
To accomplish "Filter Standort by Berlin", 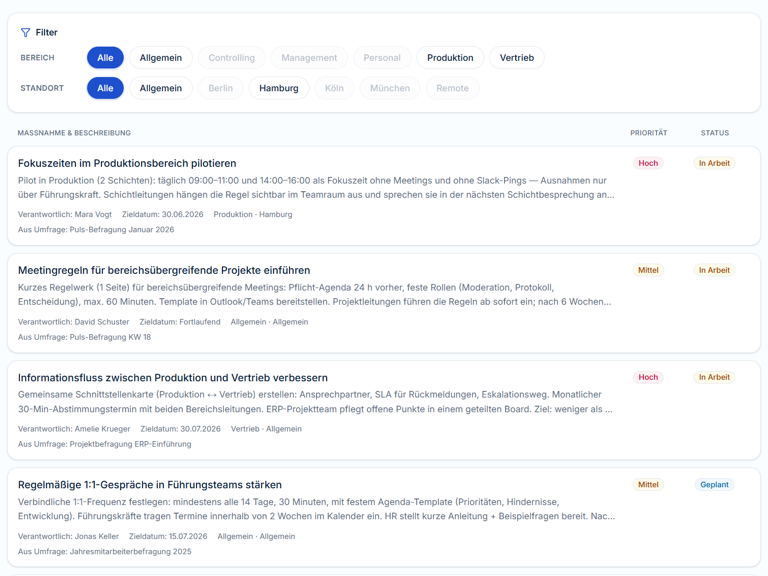I will 220,88.
